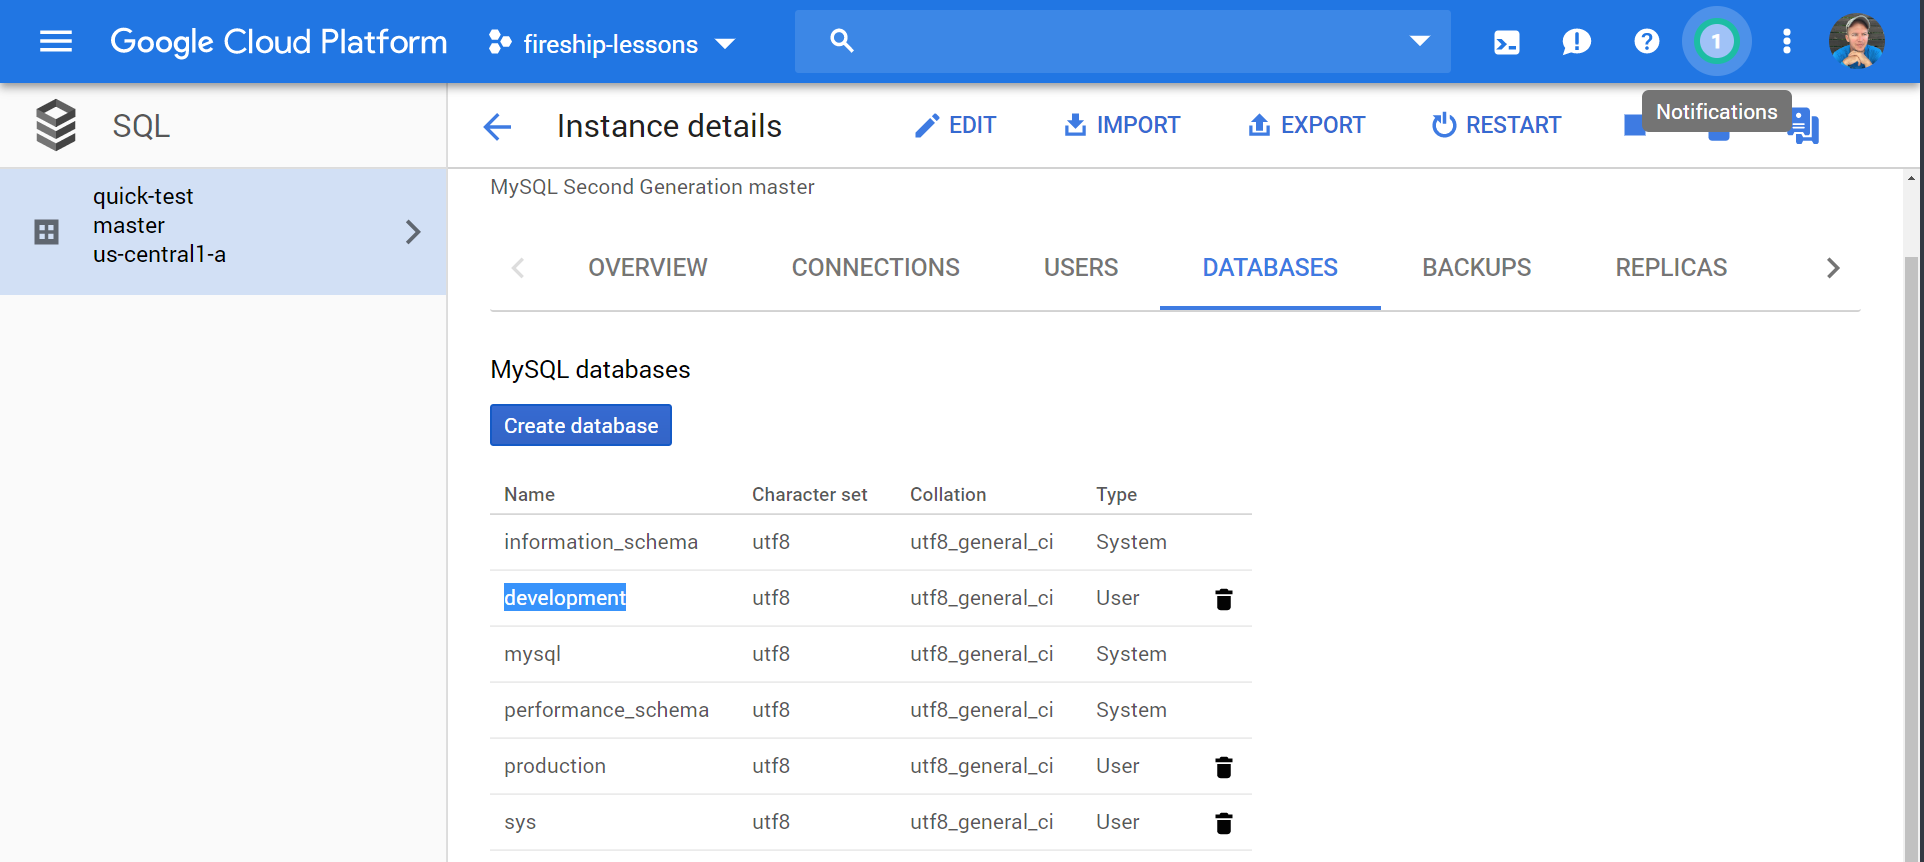
Task: Open the send feedback alert icon
Action: point(1576,42)
